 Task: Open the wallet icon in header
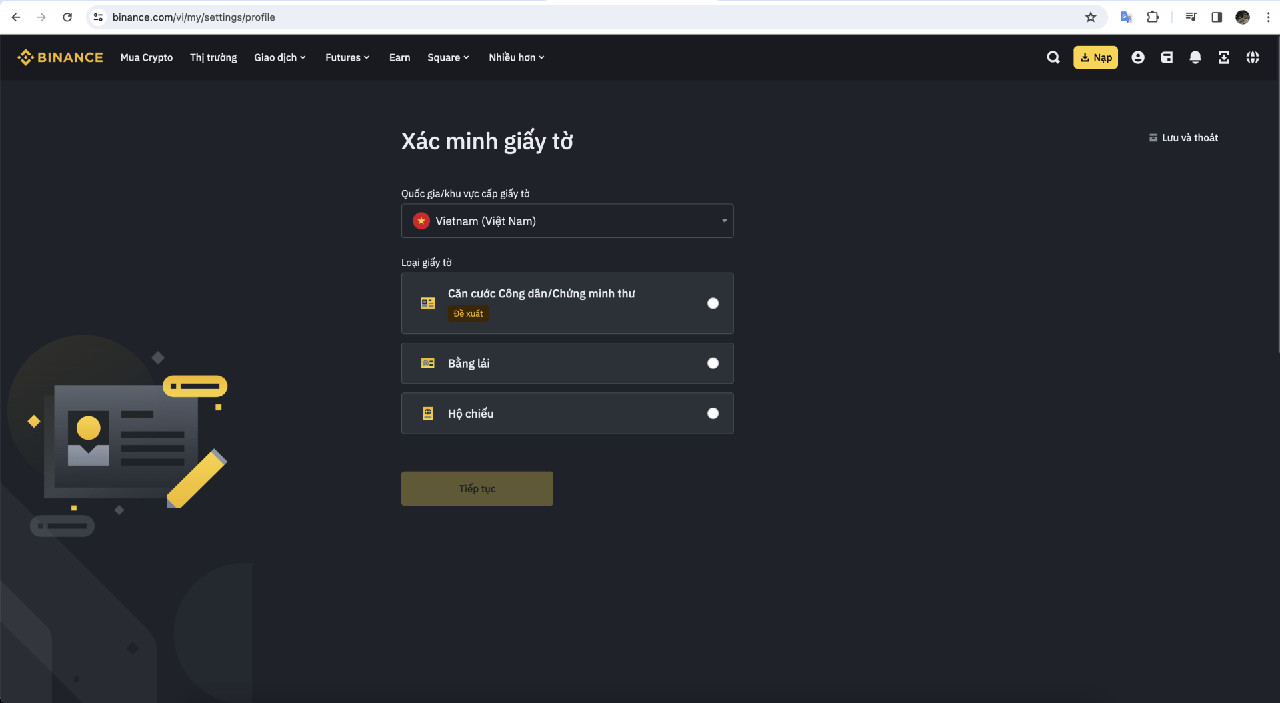[1166, 58]
